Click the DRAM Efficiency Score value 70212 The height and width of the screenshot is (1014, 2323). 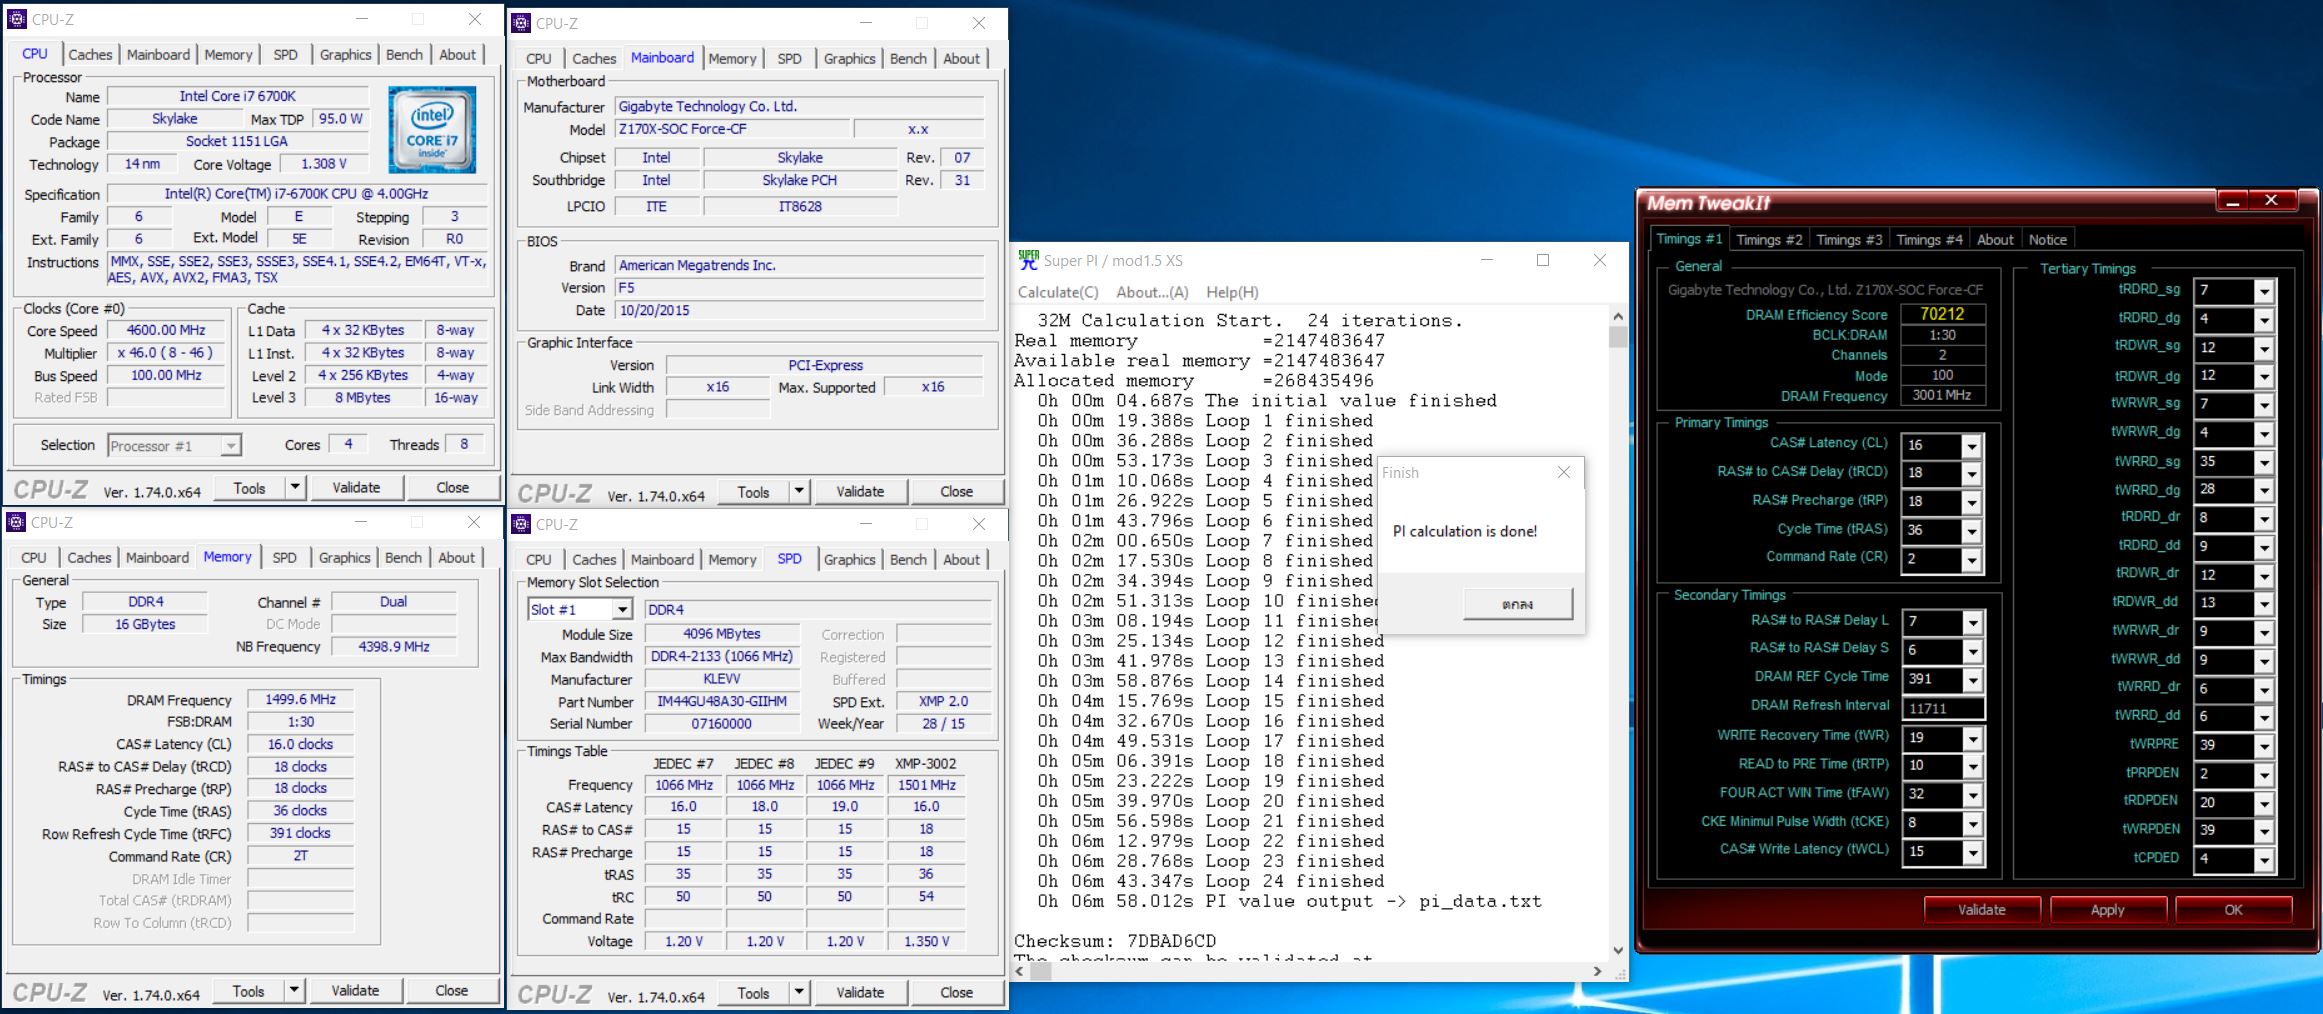(x=1942, y=314)
